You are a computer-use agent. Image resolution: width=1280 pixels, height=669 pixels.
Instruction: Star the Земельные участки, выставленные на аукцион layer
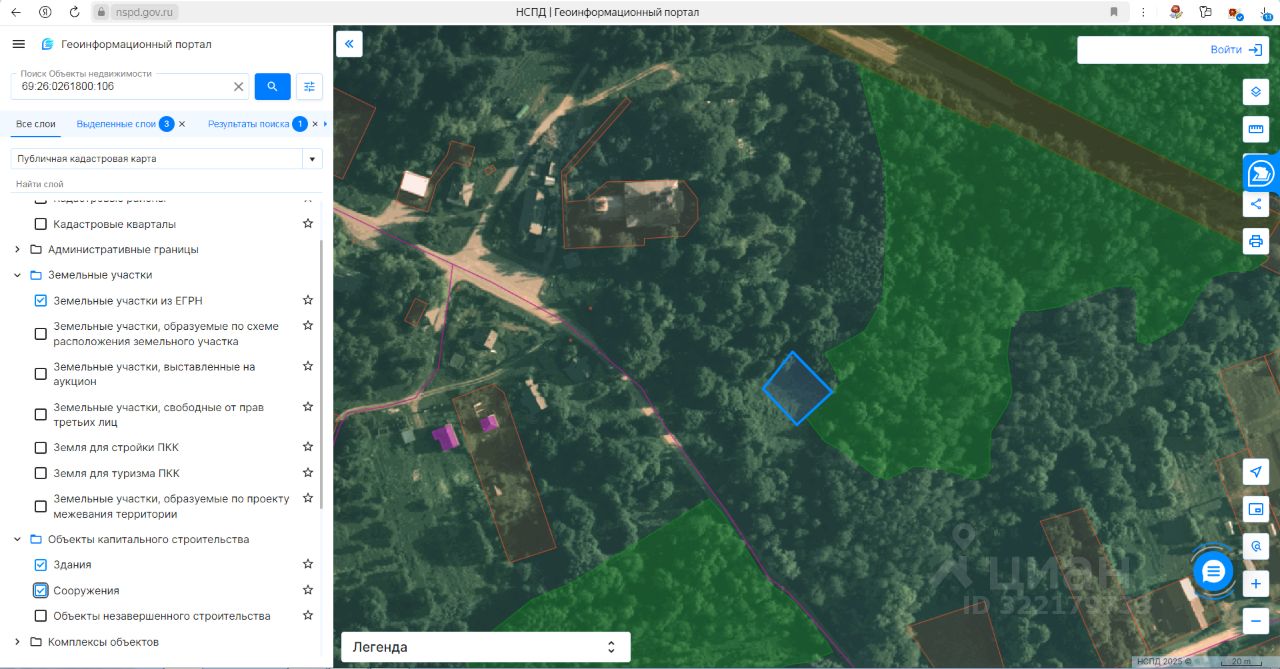tap(308, 366)
